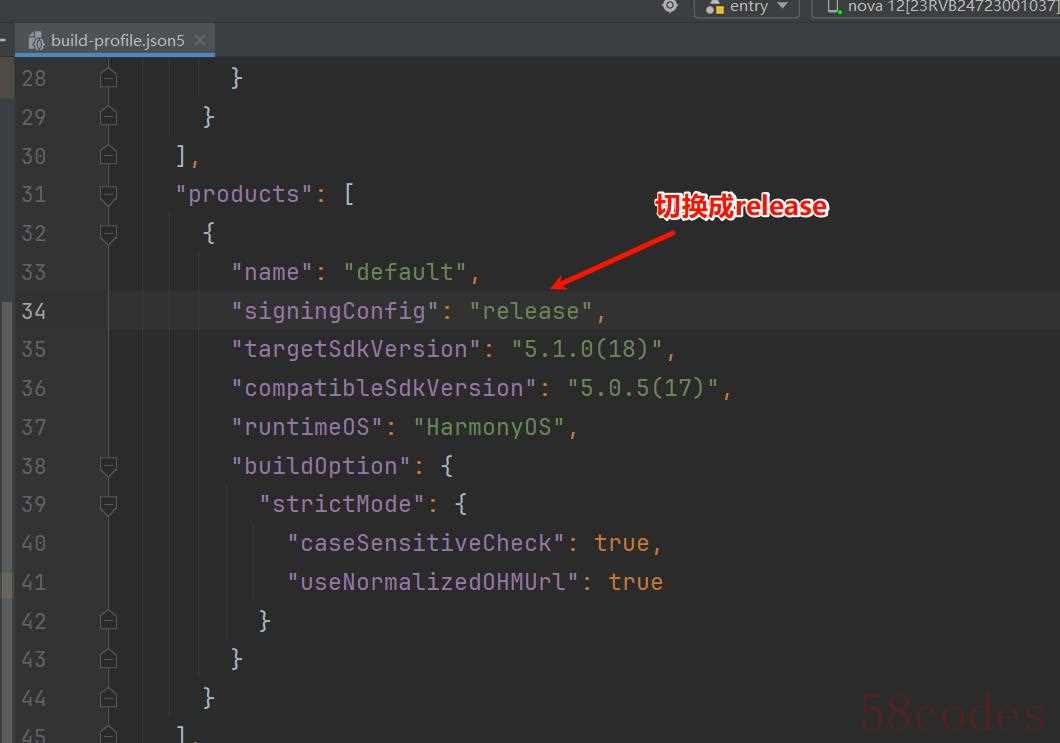
Task: Click the true value of caseSensitiveCheck
Action: pyautogui.click(x=622, y=544)
